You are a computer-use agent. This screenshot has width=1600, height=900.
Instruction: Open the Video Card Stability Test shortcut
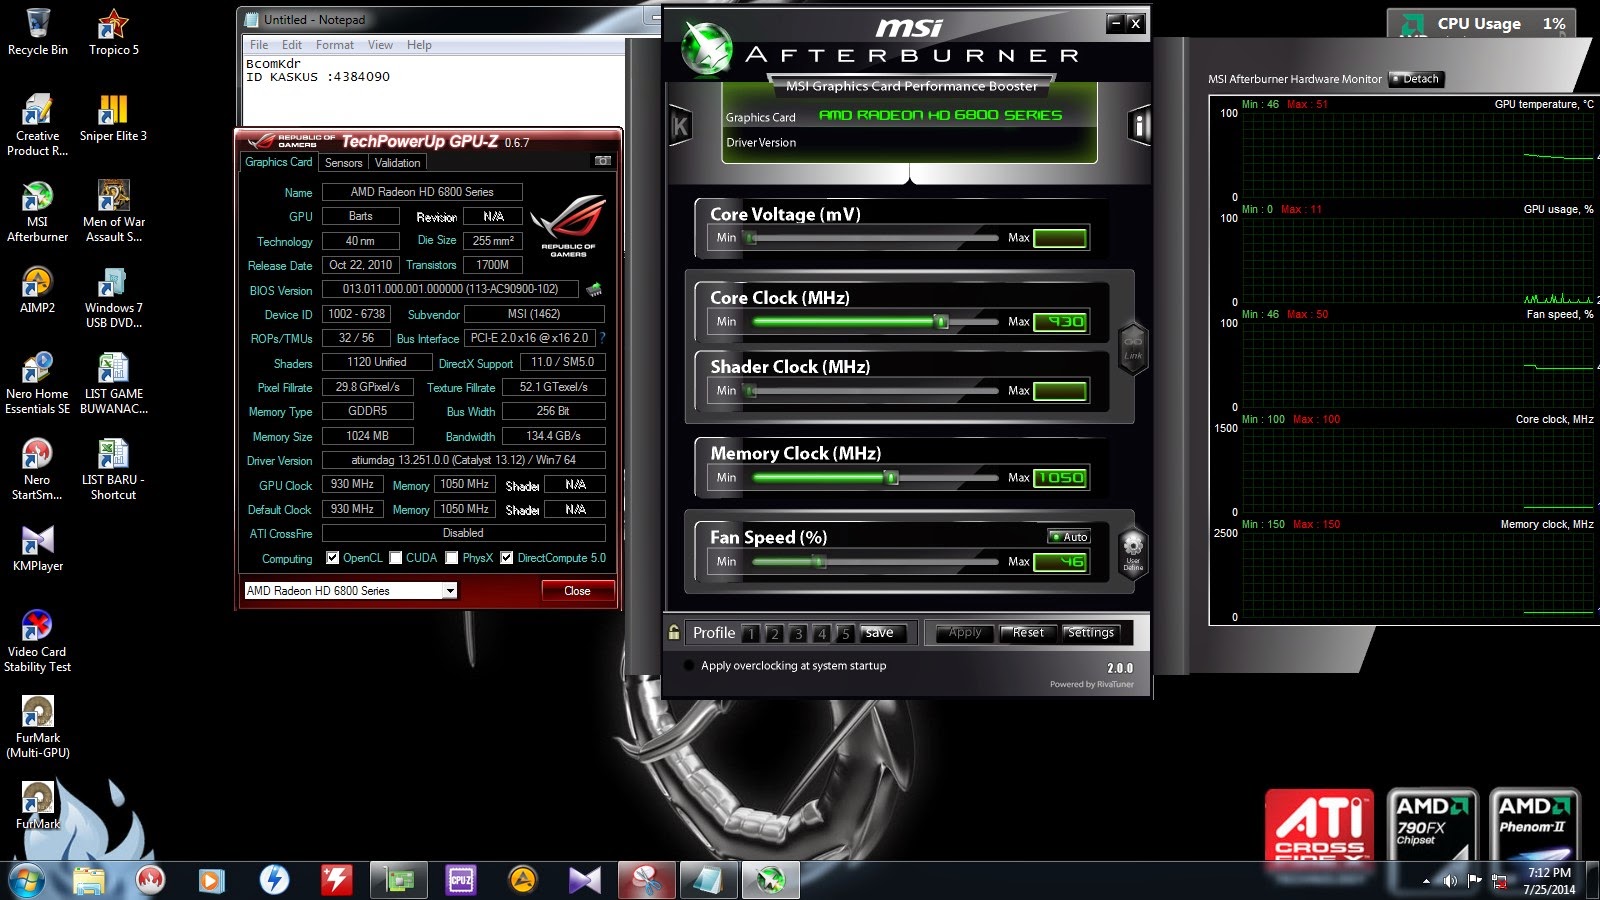pyautogui.click(x=38, y=640)
